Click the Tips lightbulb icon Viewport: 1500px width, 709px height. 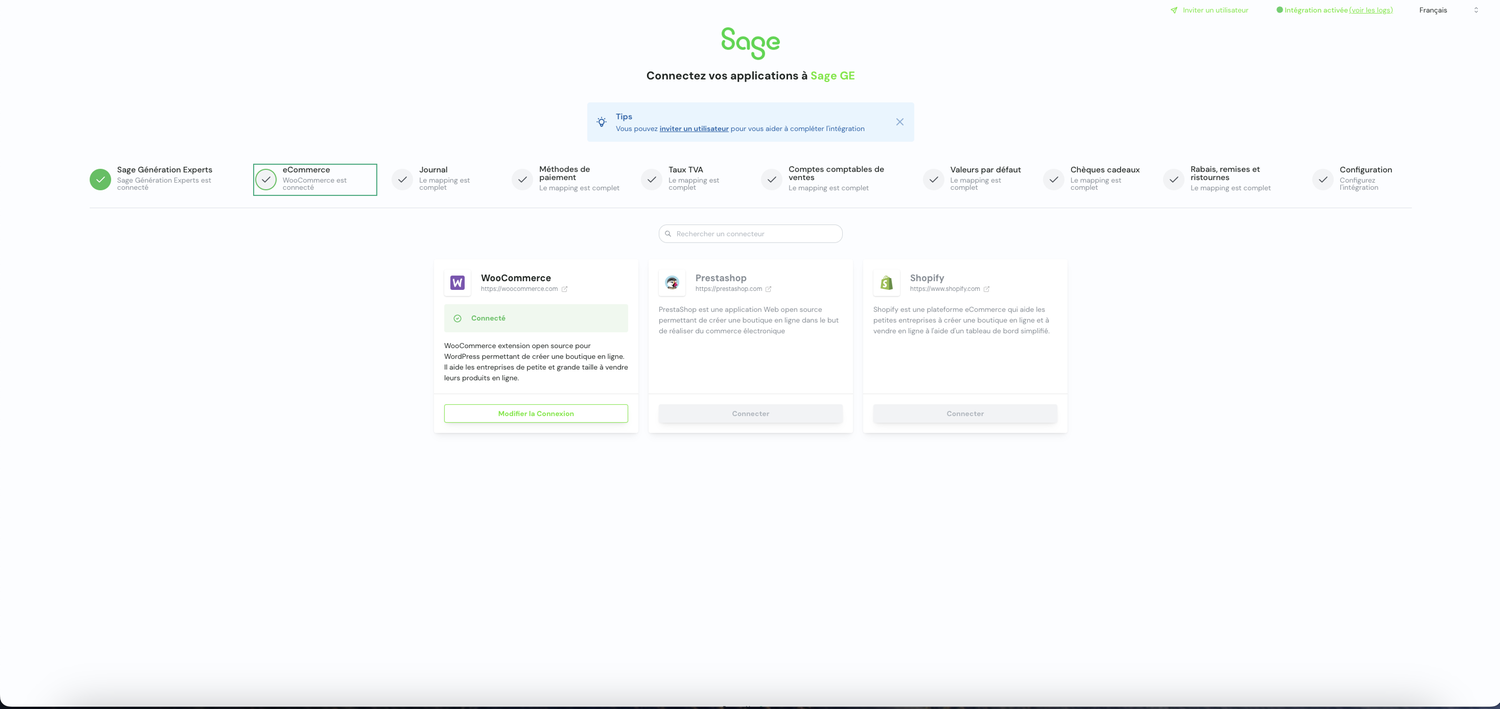(601, 122)
